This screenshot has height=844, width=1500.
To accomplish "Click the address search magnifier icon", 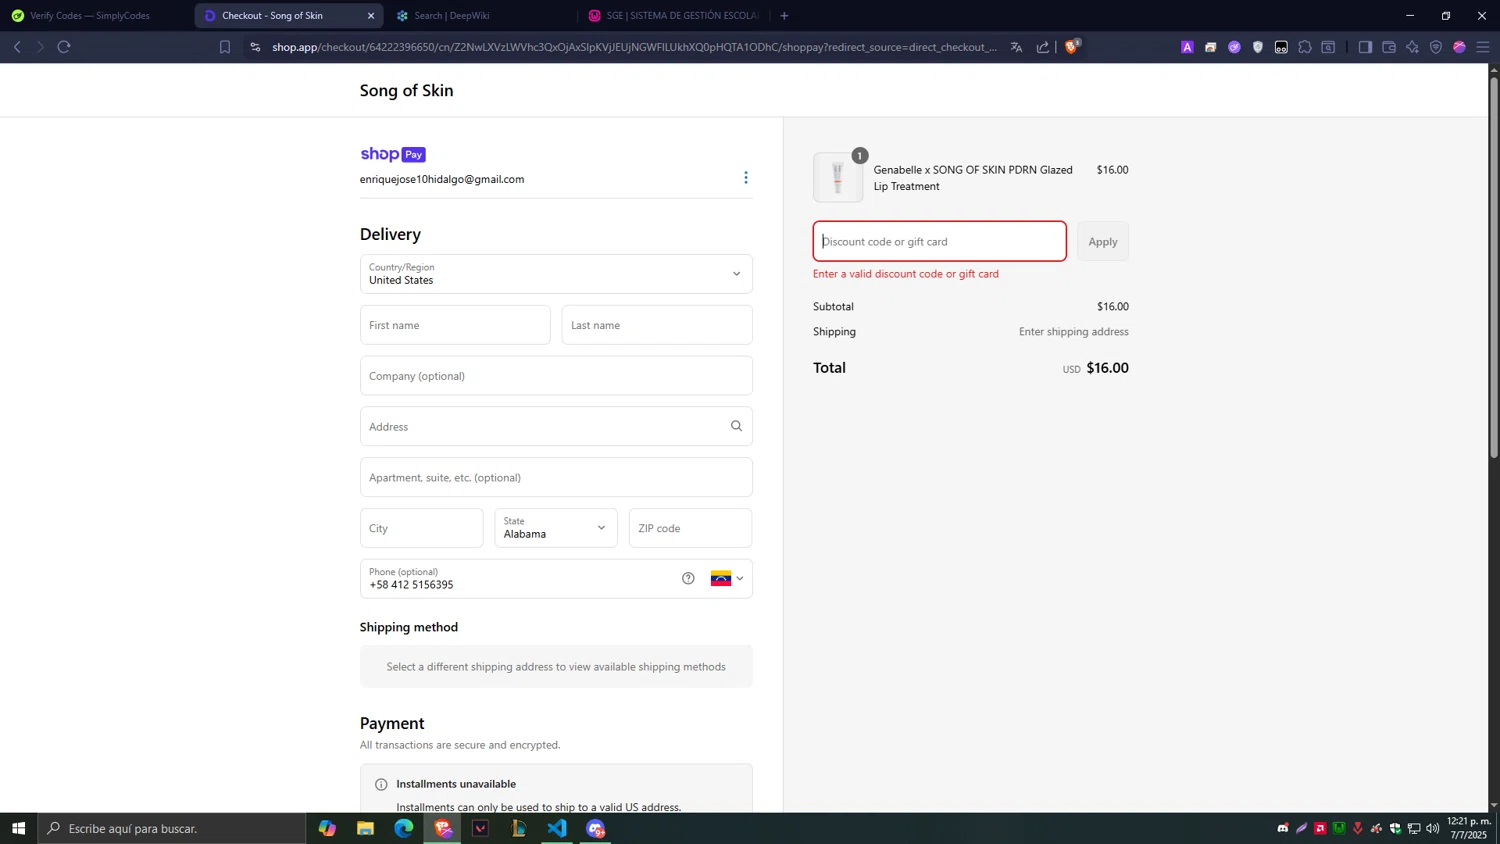I will click(736, 426).
